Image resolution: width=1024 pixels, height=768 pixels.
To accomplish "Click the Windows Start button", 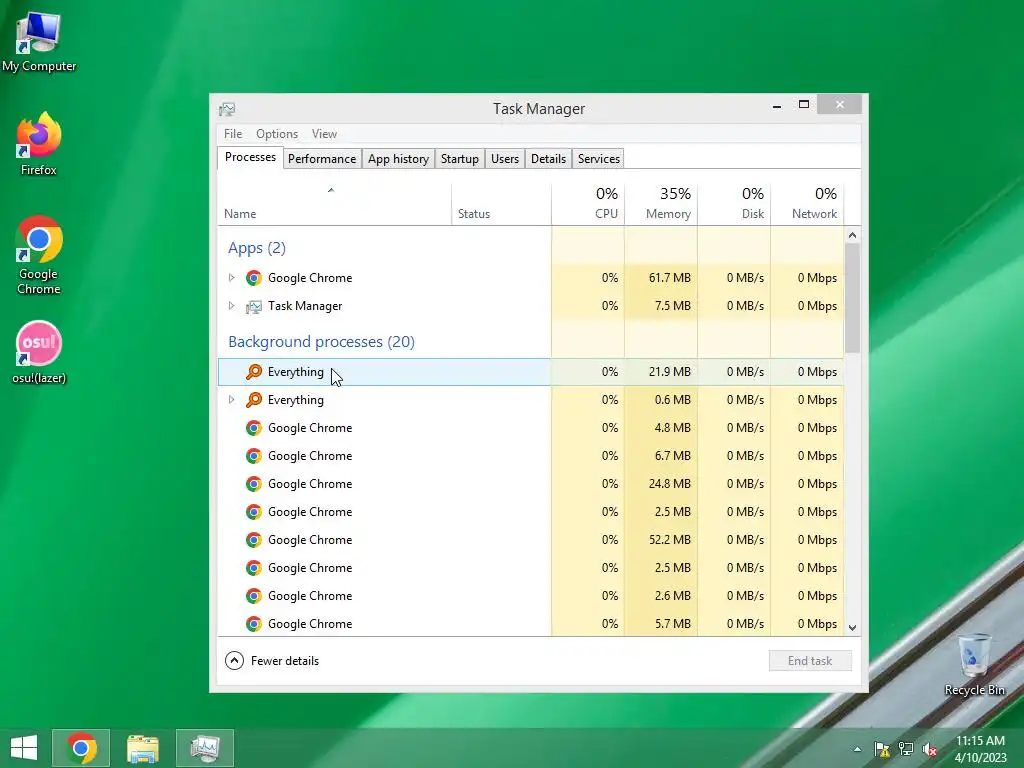I will 24,748.
